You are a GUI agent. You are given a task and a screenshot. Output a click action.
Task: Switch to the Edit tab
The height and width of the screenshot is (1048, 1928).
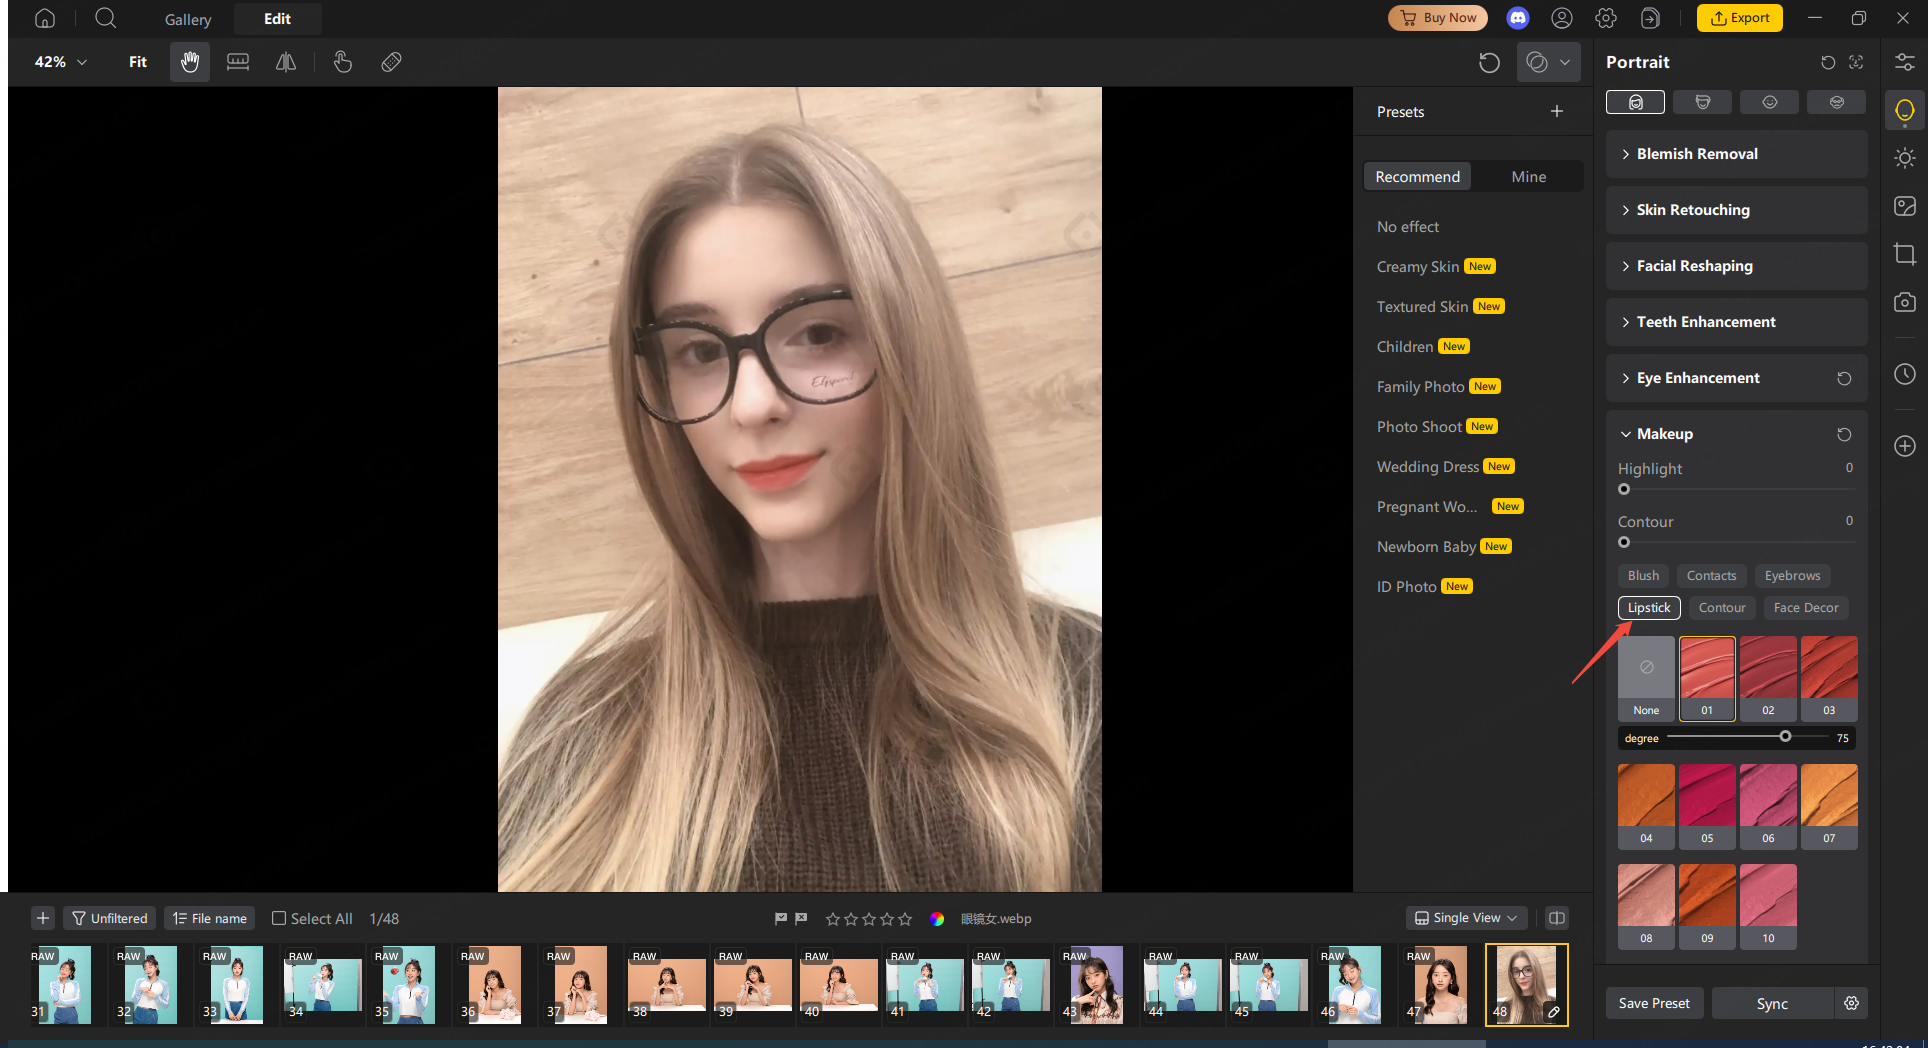(277, 19)
